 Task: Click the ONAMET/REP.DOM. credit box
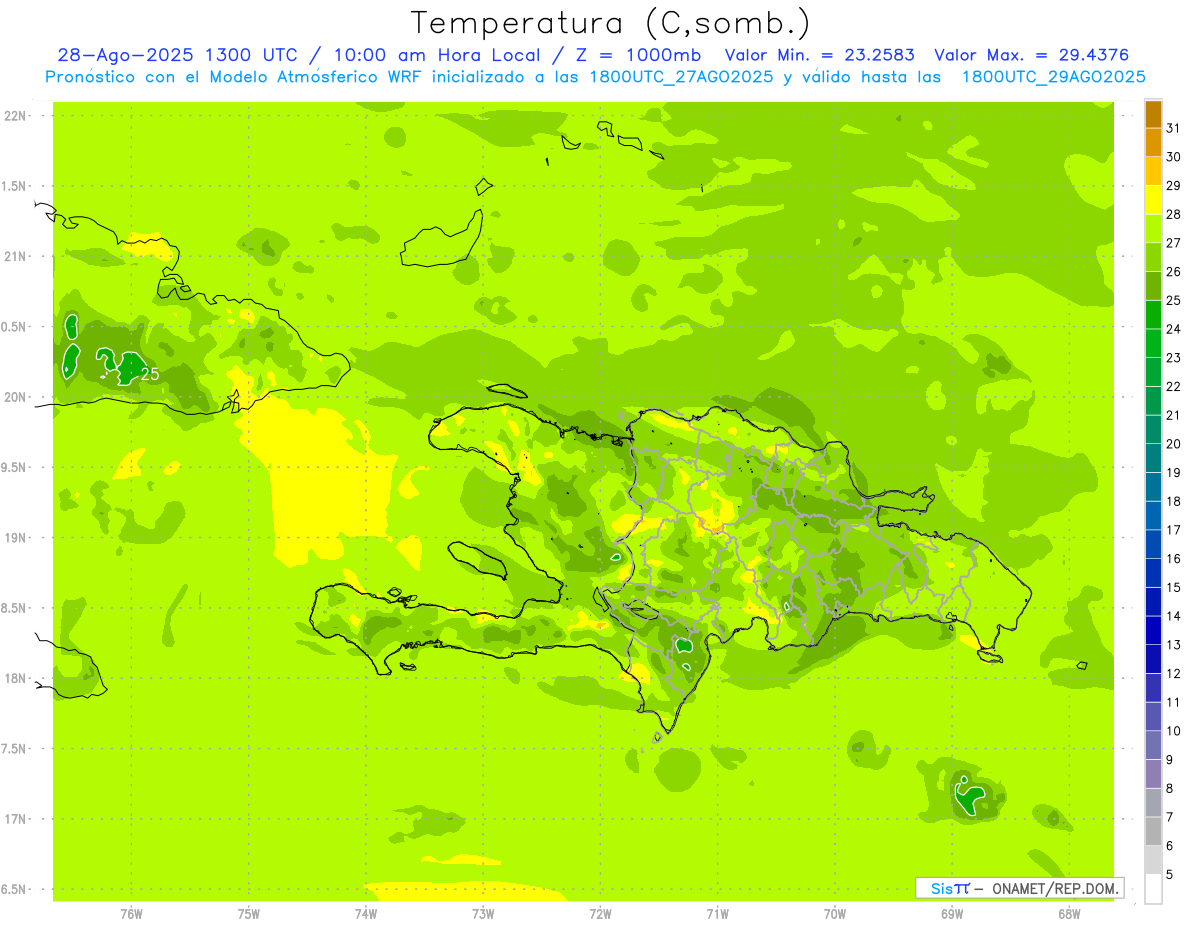click(1020, 888)
